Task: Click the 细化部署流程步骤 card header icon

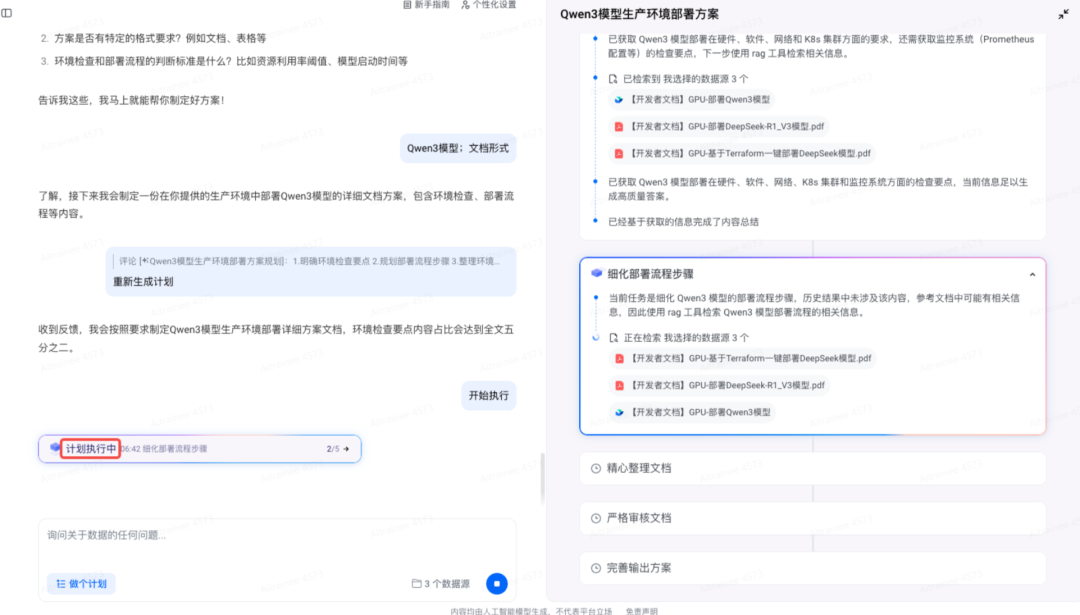Action: click(x=596, y=273)
